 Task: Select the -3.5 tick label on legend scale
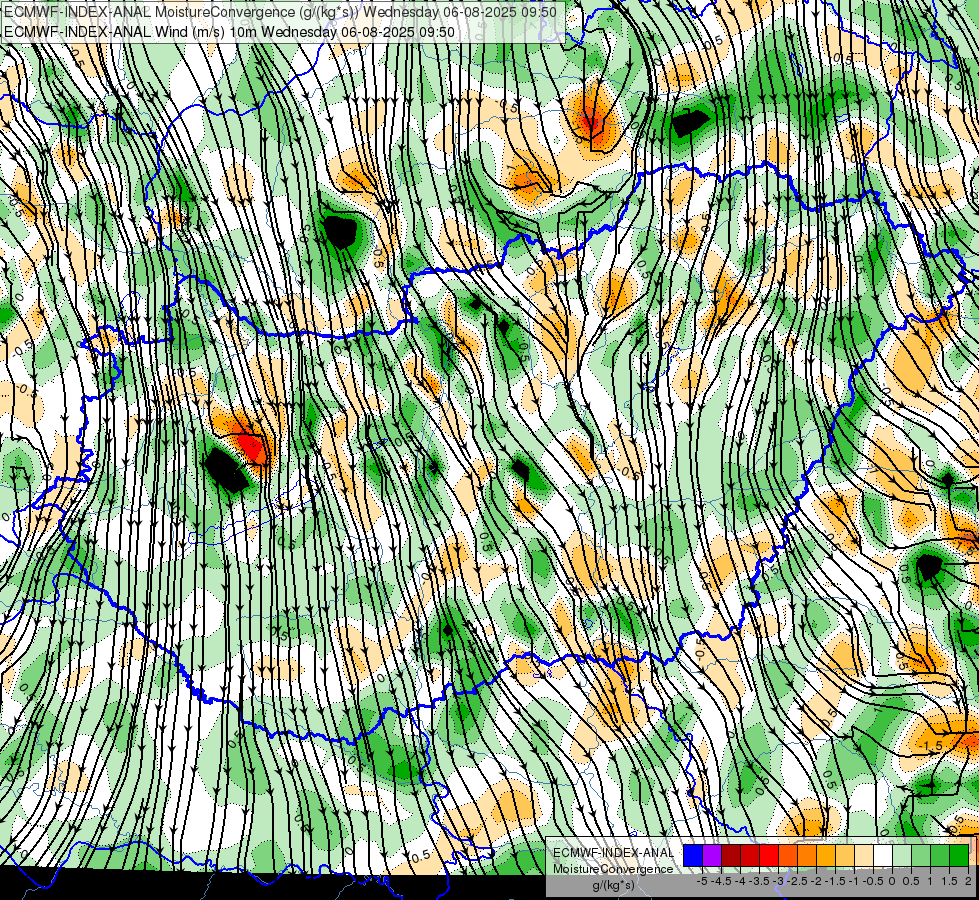(759, 881)
